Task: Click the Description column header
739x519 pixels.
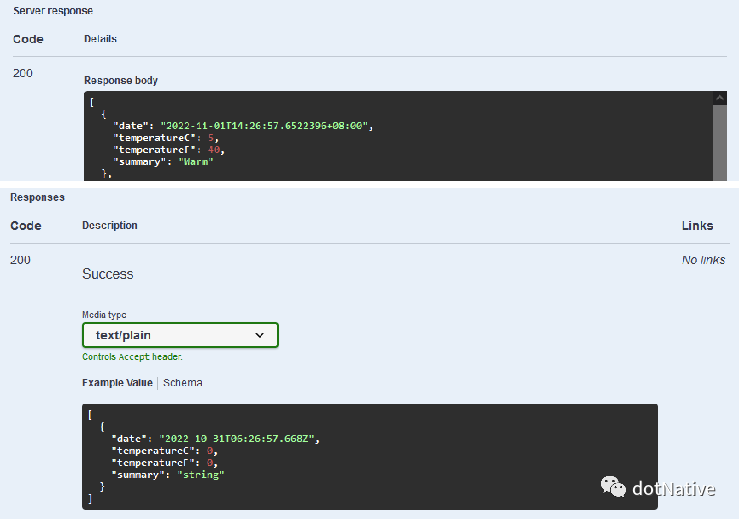Action: pyautogui.click(x=110, y=225)
